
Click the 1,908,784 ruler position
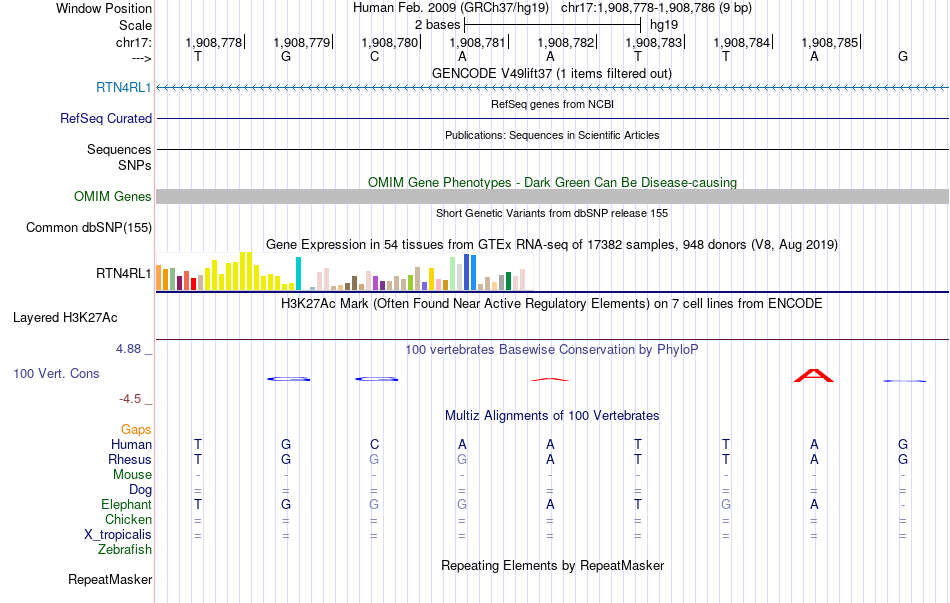(742, 42)
